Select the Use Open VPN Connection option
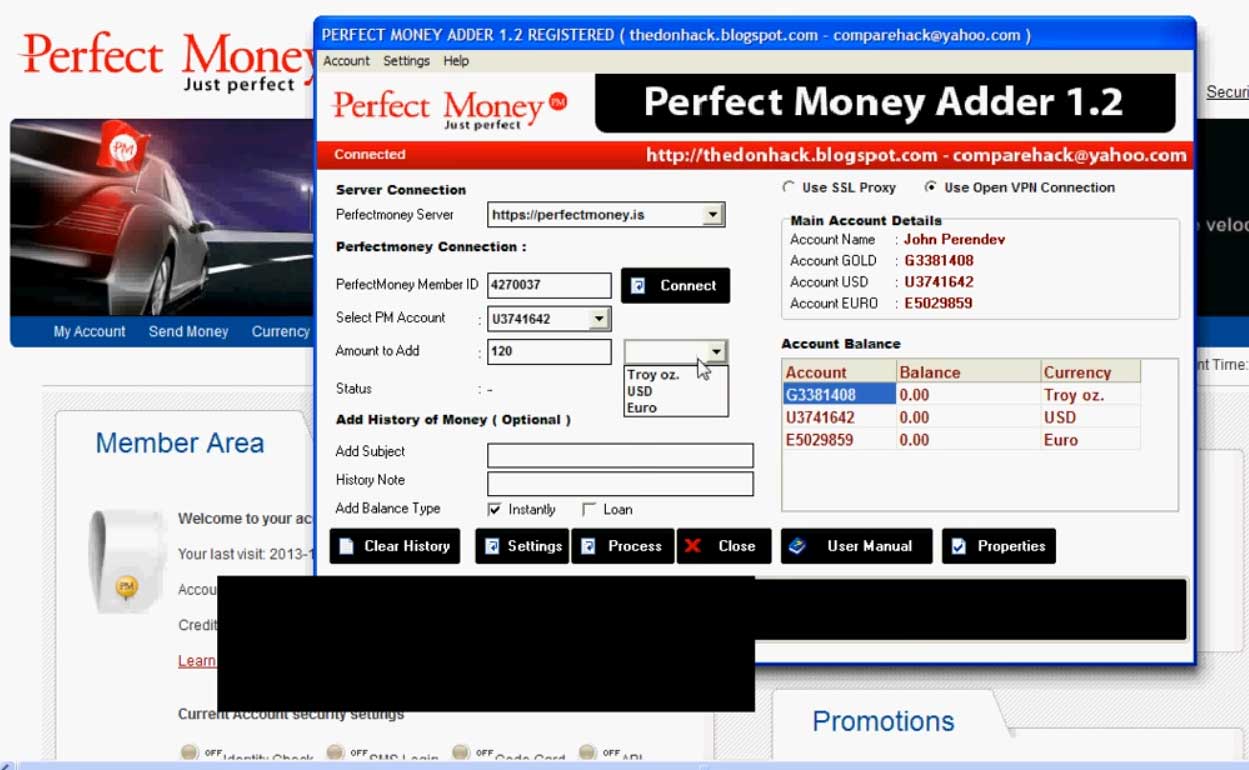This screenshot has height=770, width=1249. [931, 187]
